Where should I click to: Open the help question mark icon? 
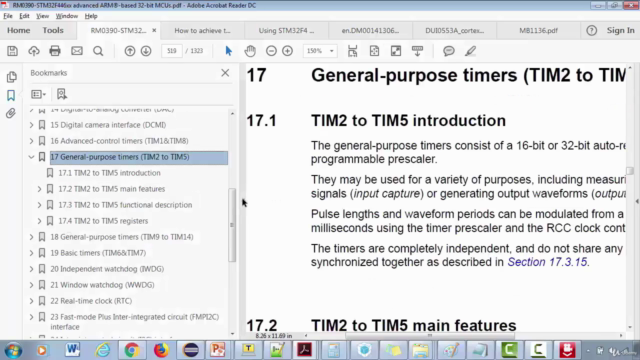[591, 31]
